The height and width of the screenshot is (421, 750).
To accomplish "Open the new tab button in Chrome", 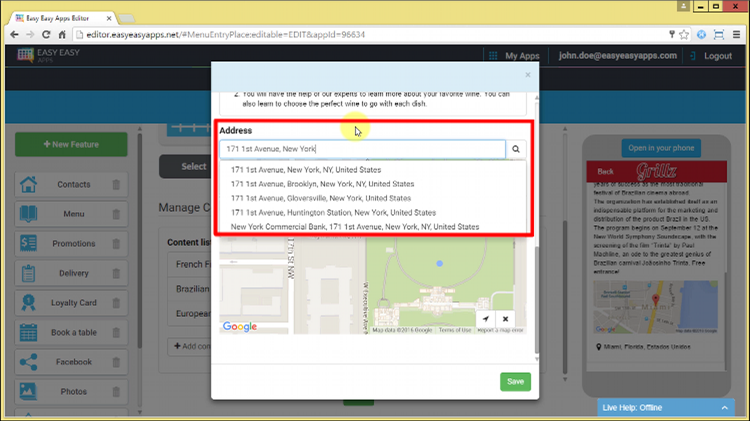I will pyautogui.click(x=126, y=19).
